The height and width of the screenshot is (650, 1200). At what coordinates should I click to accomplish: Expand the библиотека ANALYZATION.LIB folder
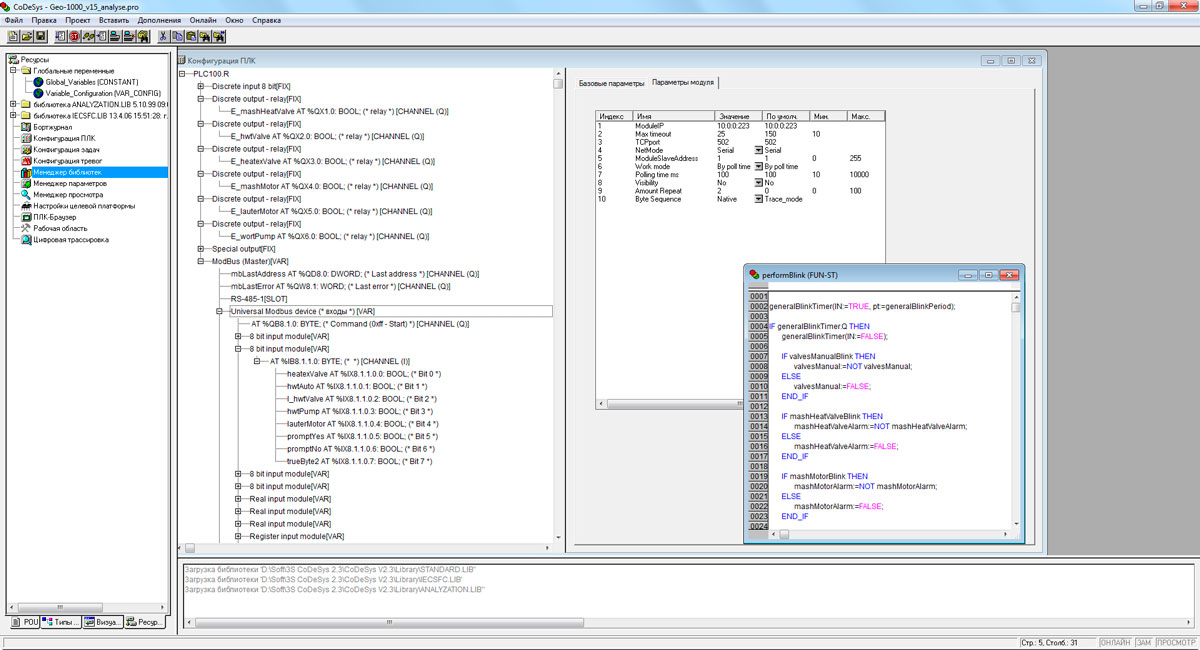click(13, 104)
